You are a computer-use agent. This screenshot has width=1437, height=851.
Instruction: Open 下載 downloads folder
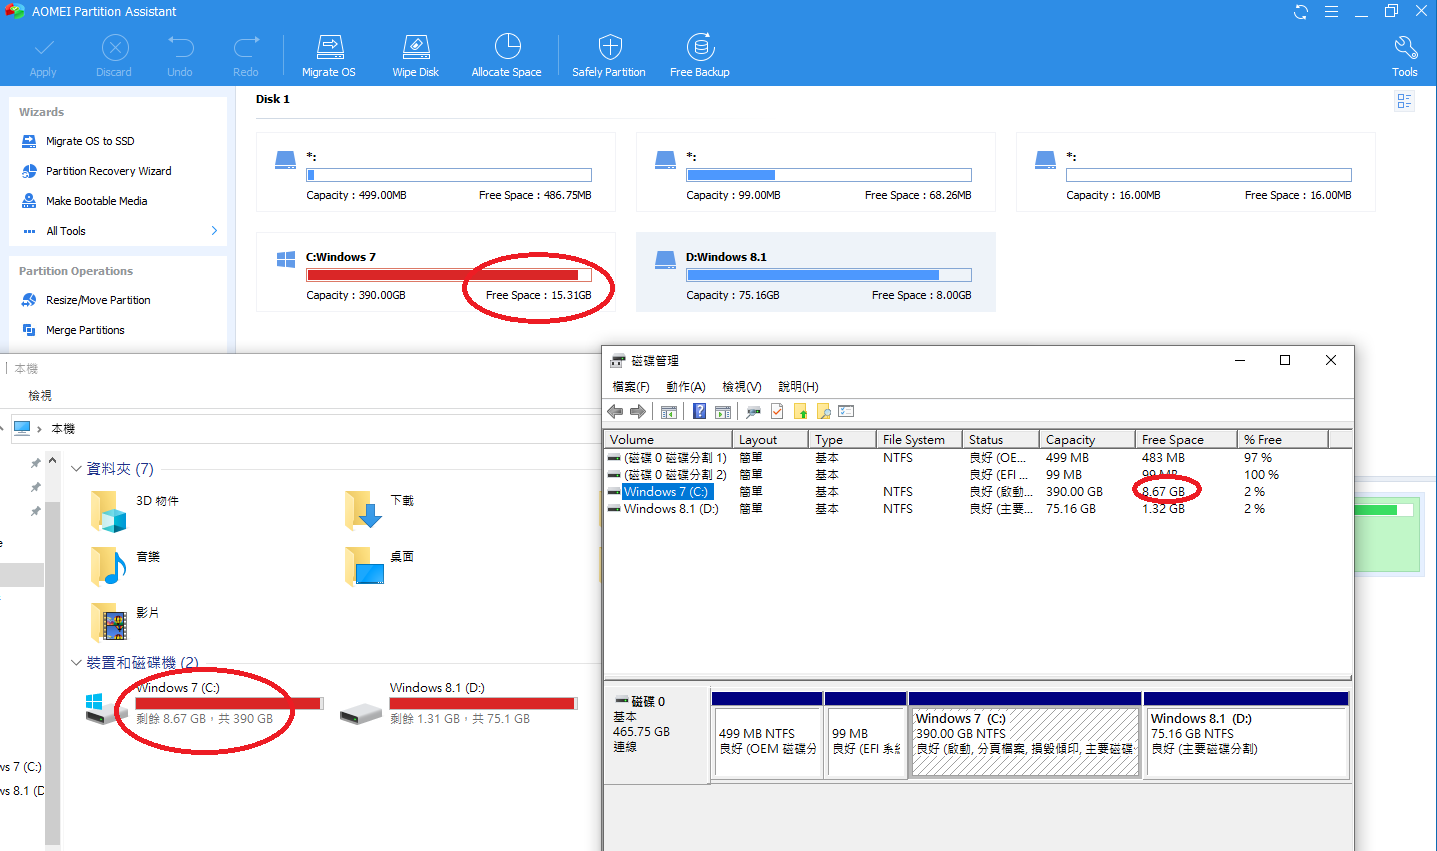click(x=379, y=510)
